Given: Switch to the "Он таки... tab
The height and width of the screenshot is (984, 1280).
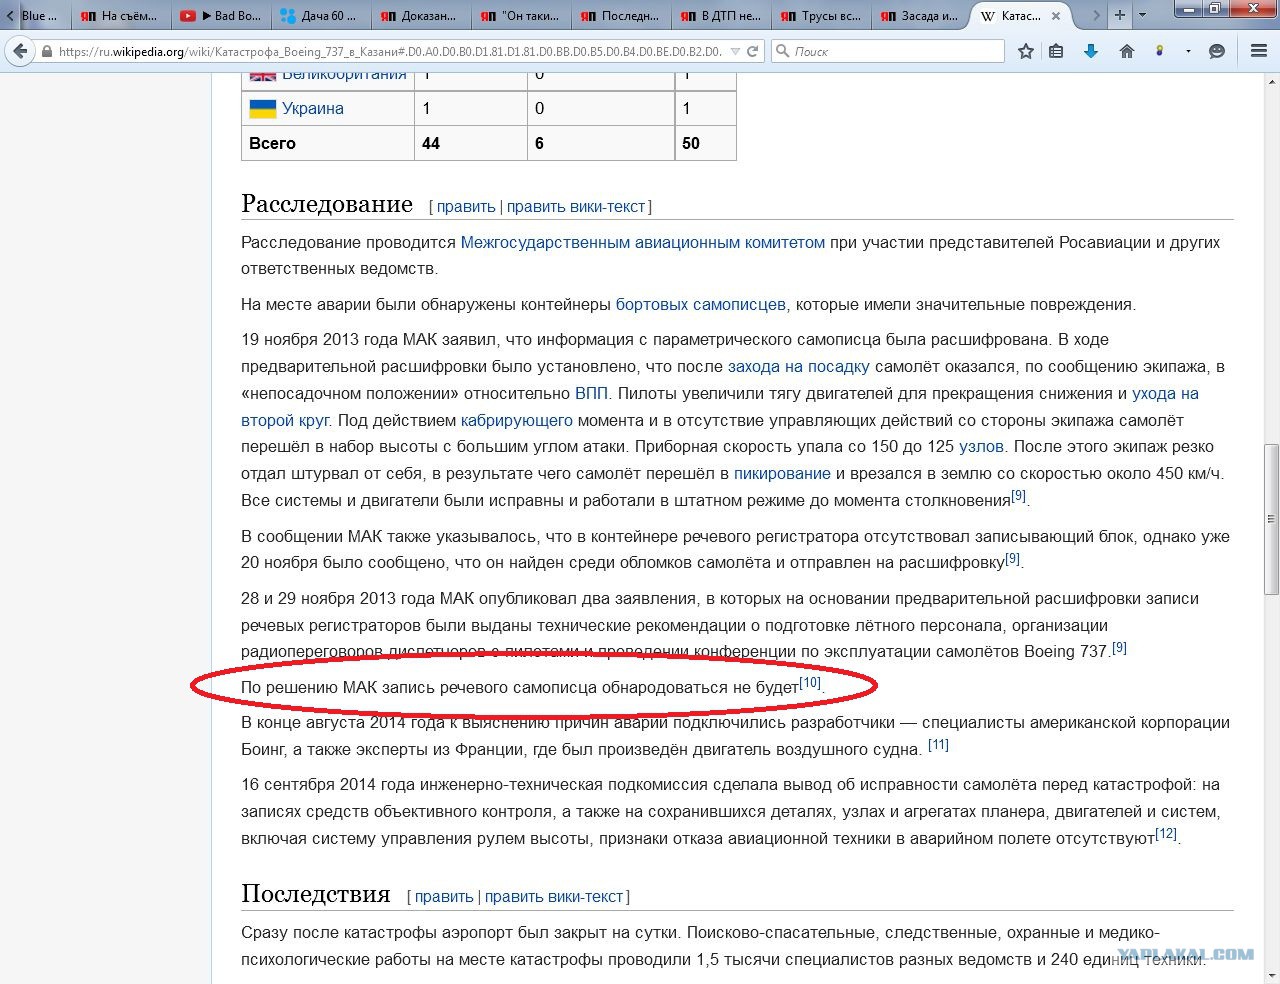Looking at the screenshot, I should coord(520,16).
